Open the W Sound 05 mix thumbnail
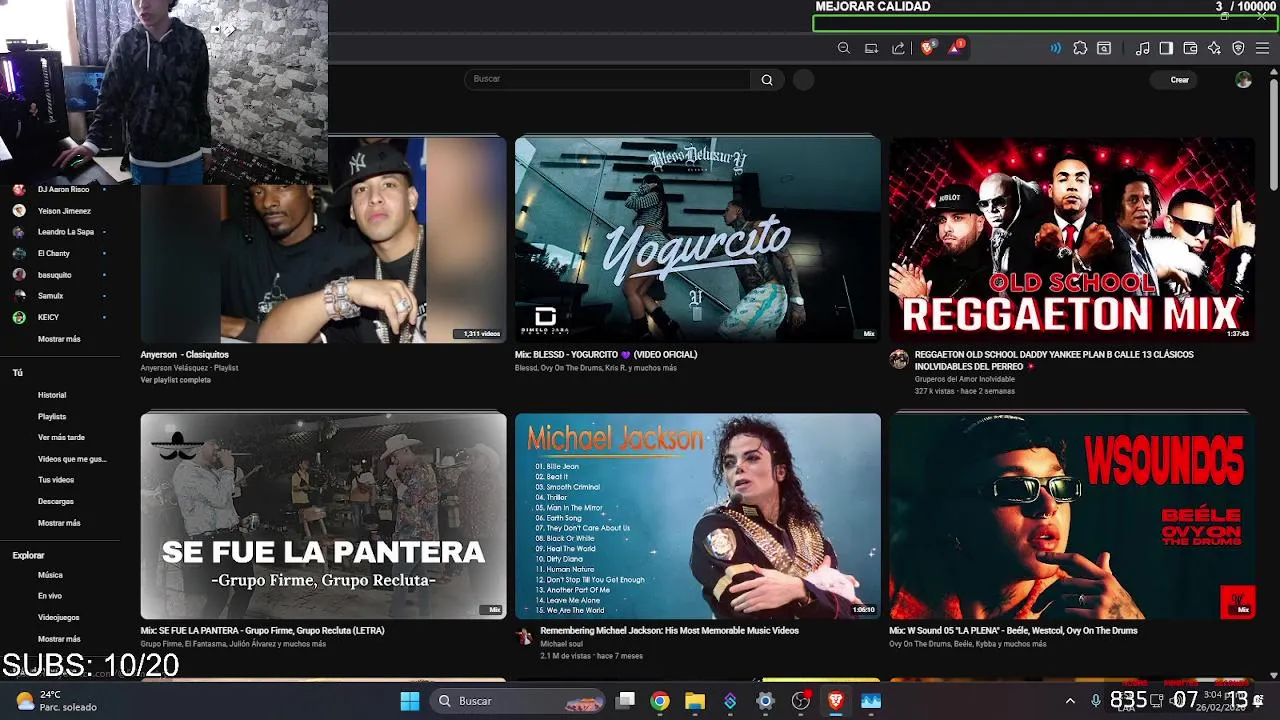The height and width of the screenshot is (720, 1280). (x=1072, y=516)
